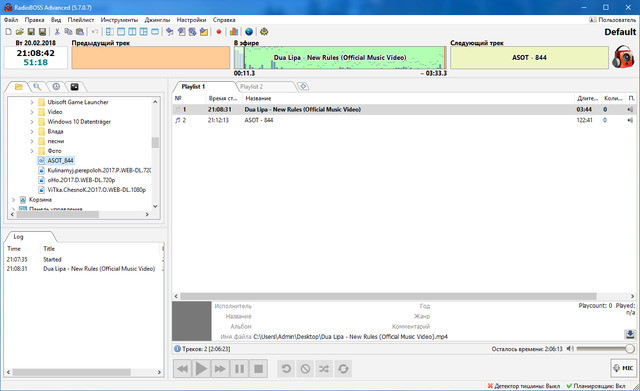The width and height of the screenshot is (640, 391).
Task: Expand the Video folder node
Action: tap(31, 112)
